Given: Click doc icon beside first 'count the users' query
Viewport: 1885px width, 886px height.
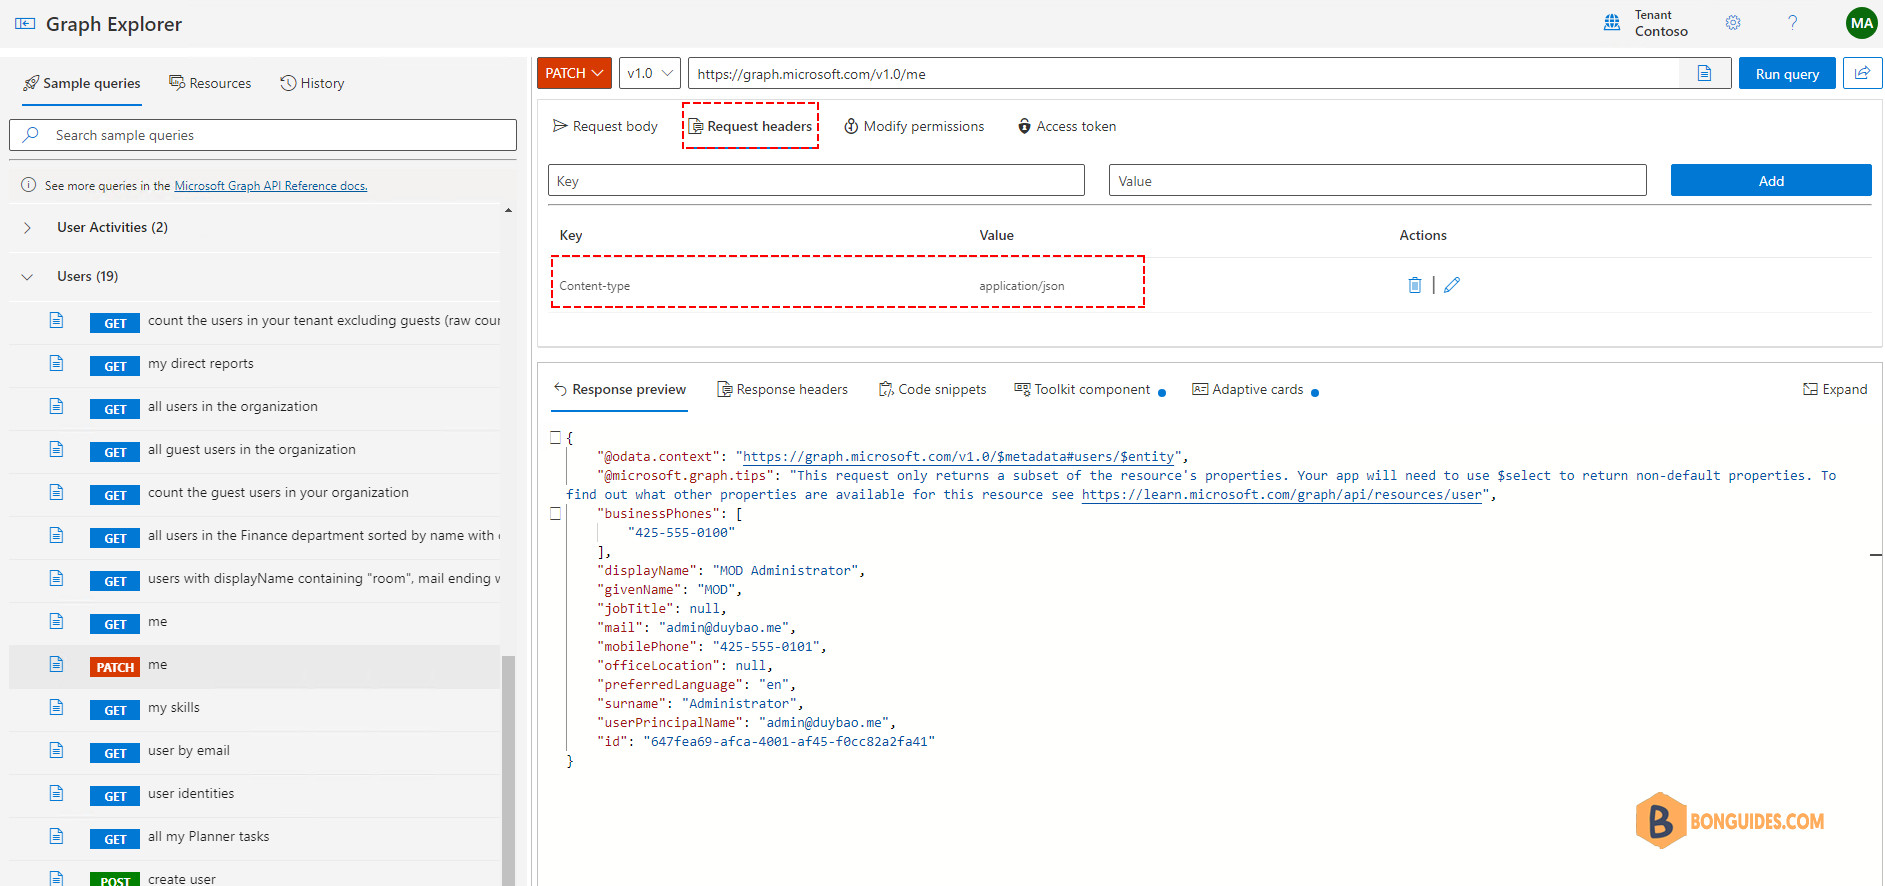Looking at the screenshot, I should click(x=56, y=320).
